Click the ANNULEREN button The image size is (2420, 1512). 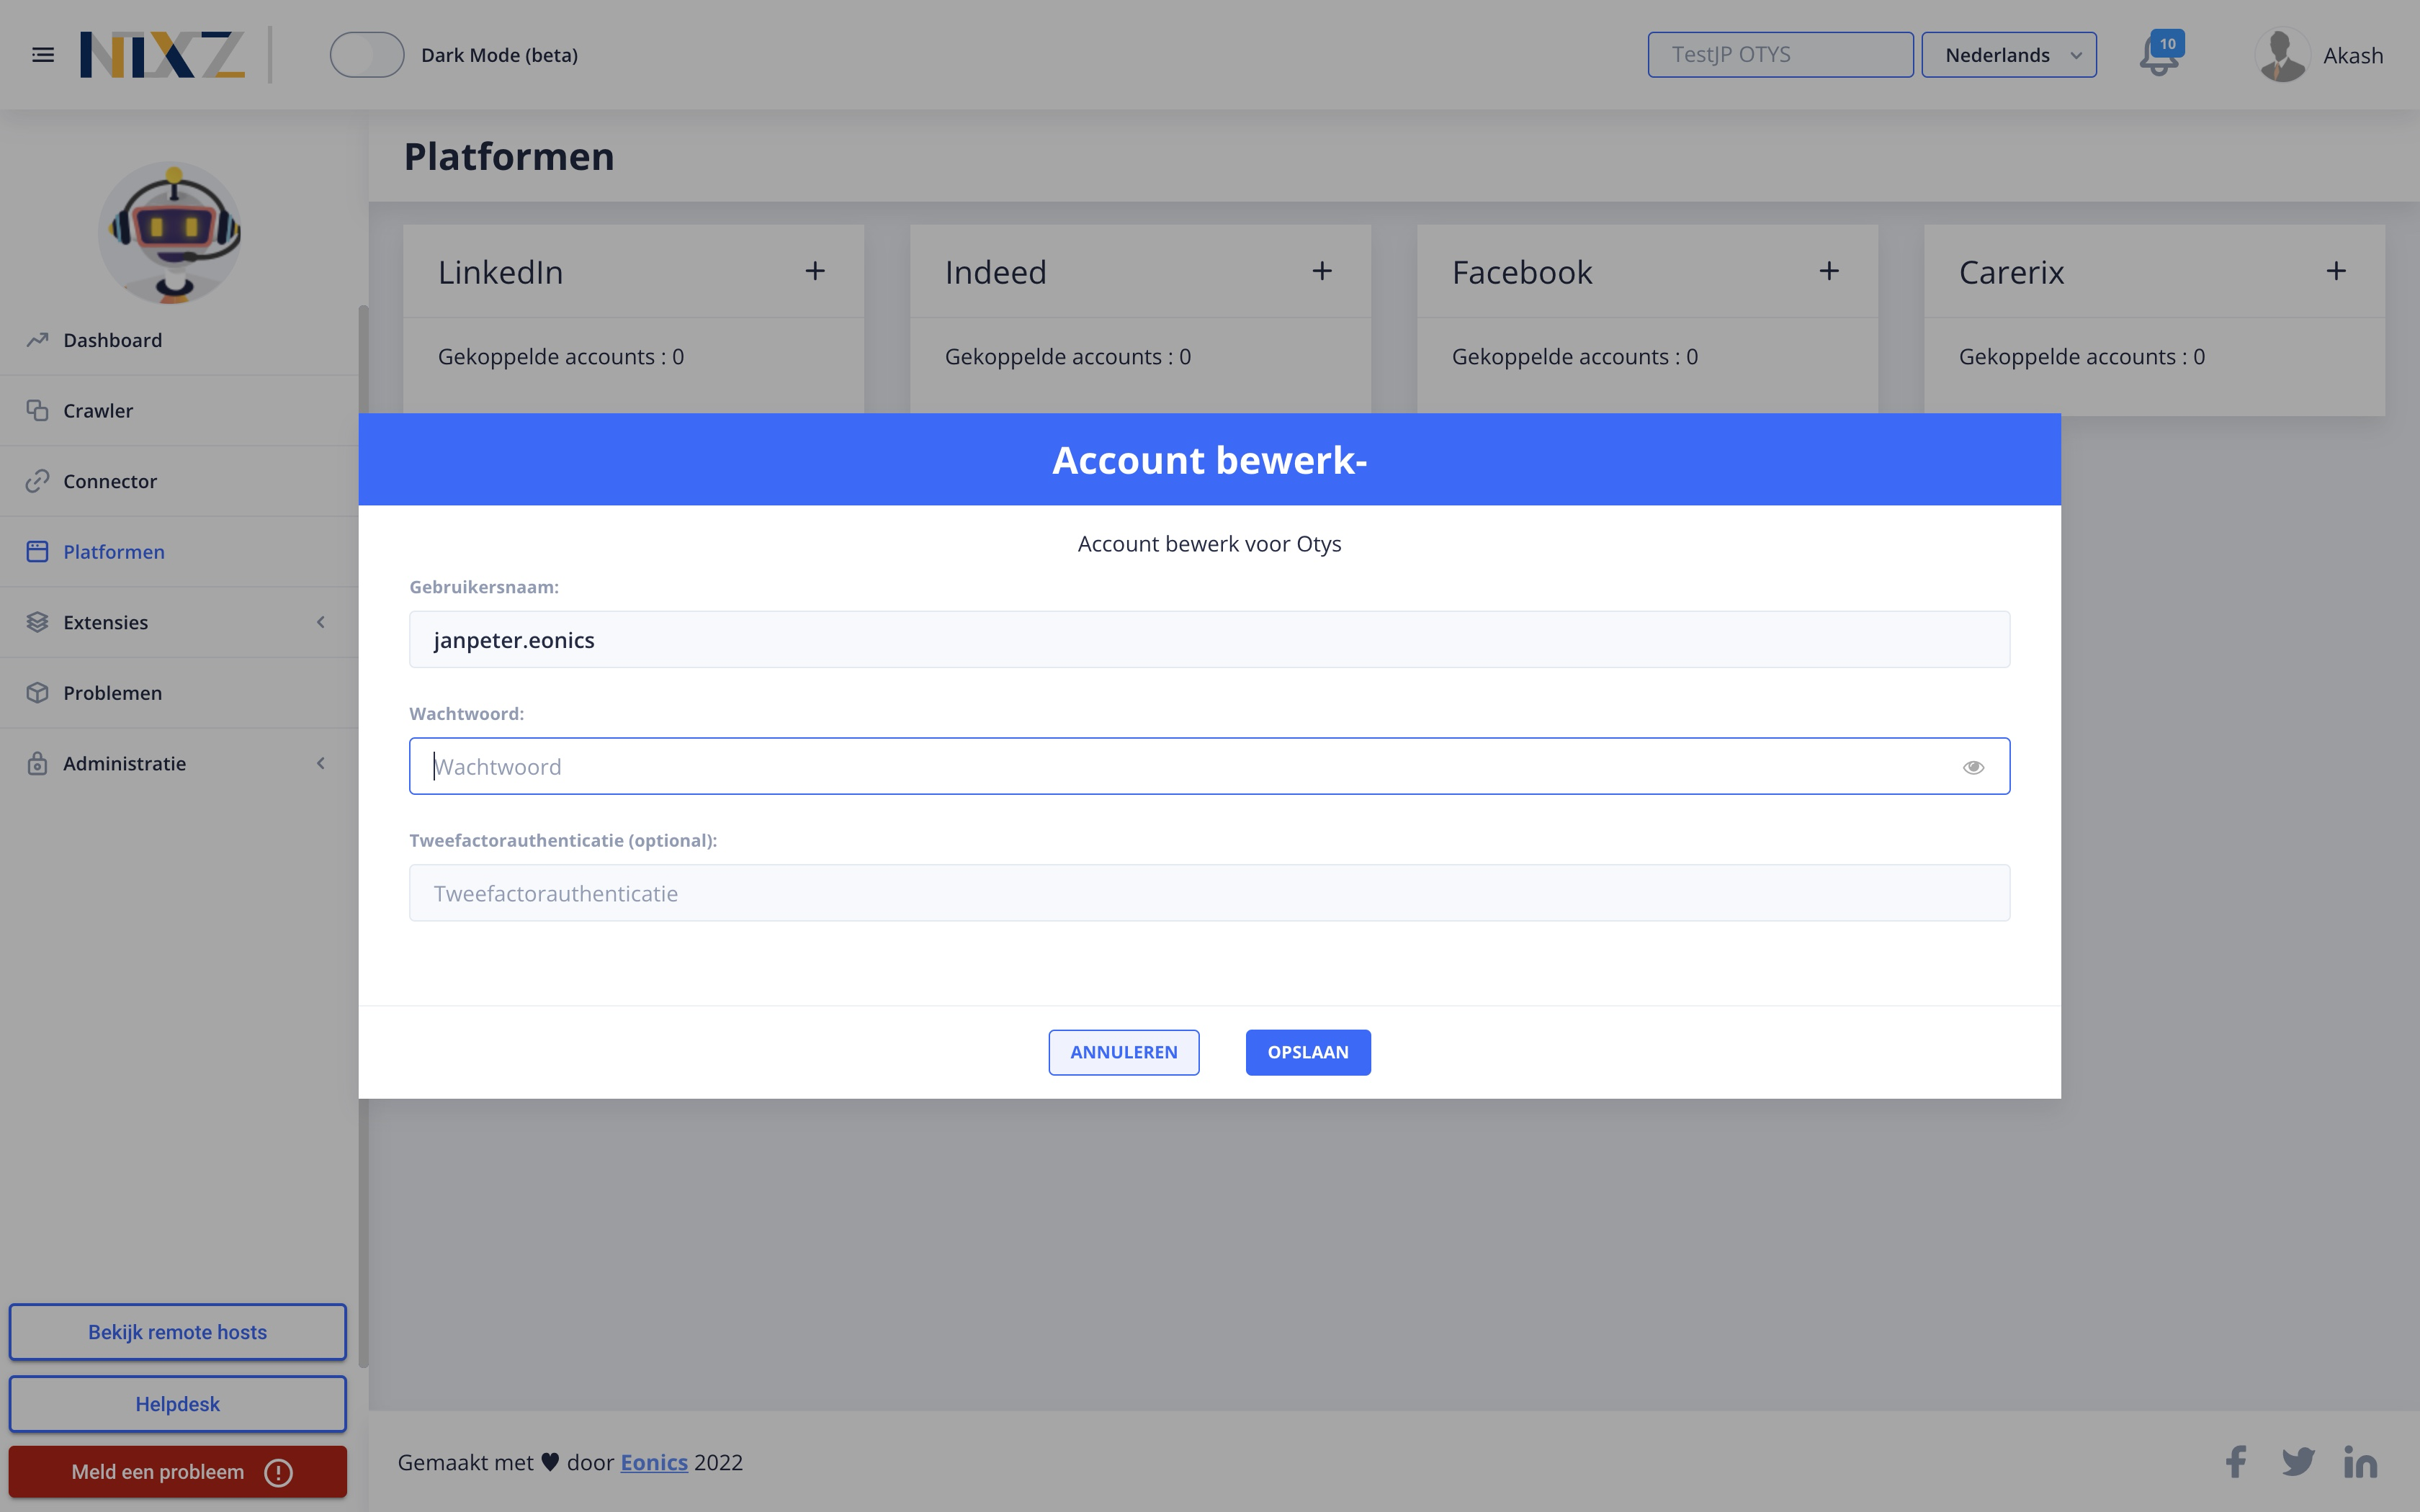[x=1124, y=1052]
